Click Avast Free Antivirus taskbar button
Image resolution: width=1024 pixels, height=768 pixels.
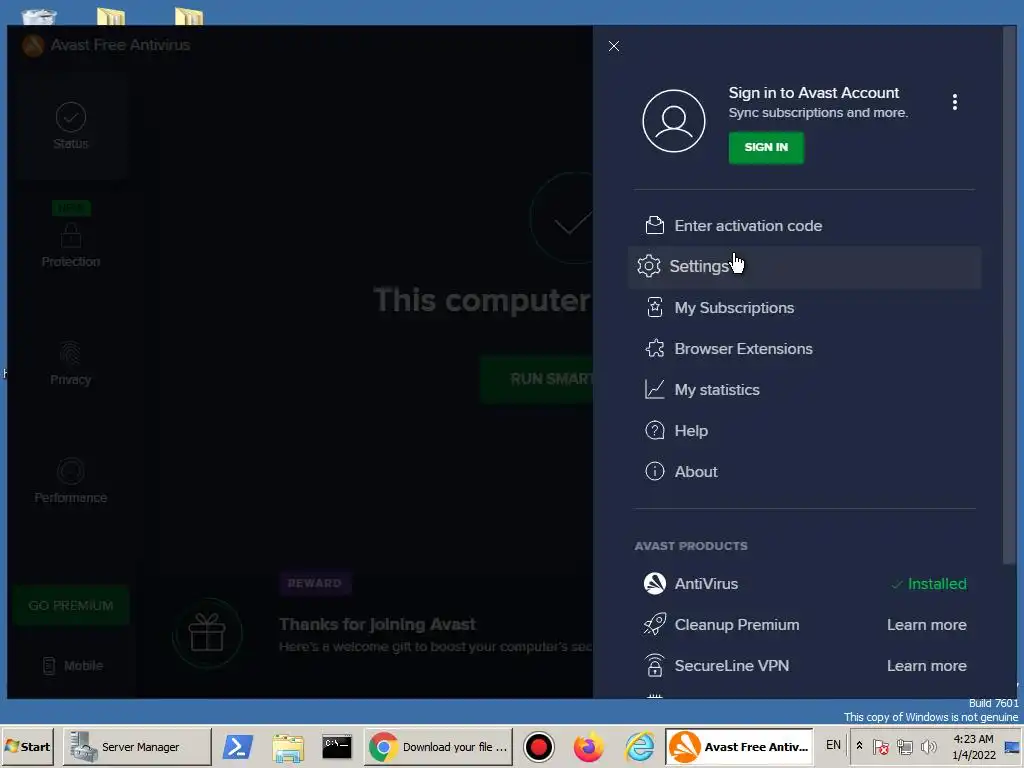click(739, 746)
